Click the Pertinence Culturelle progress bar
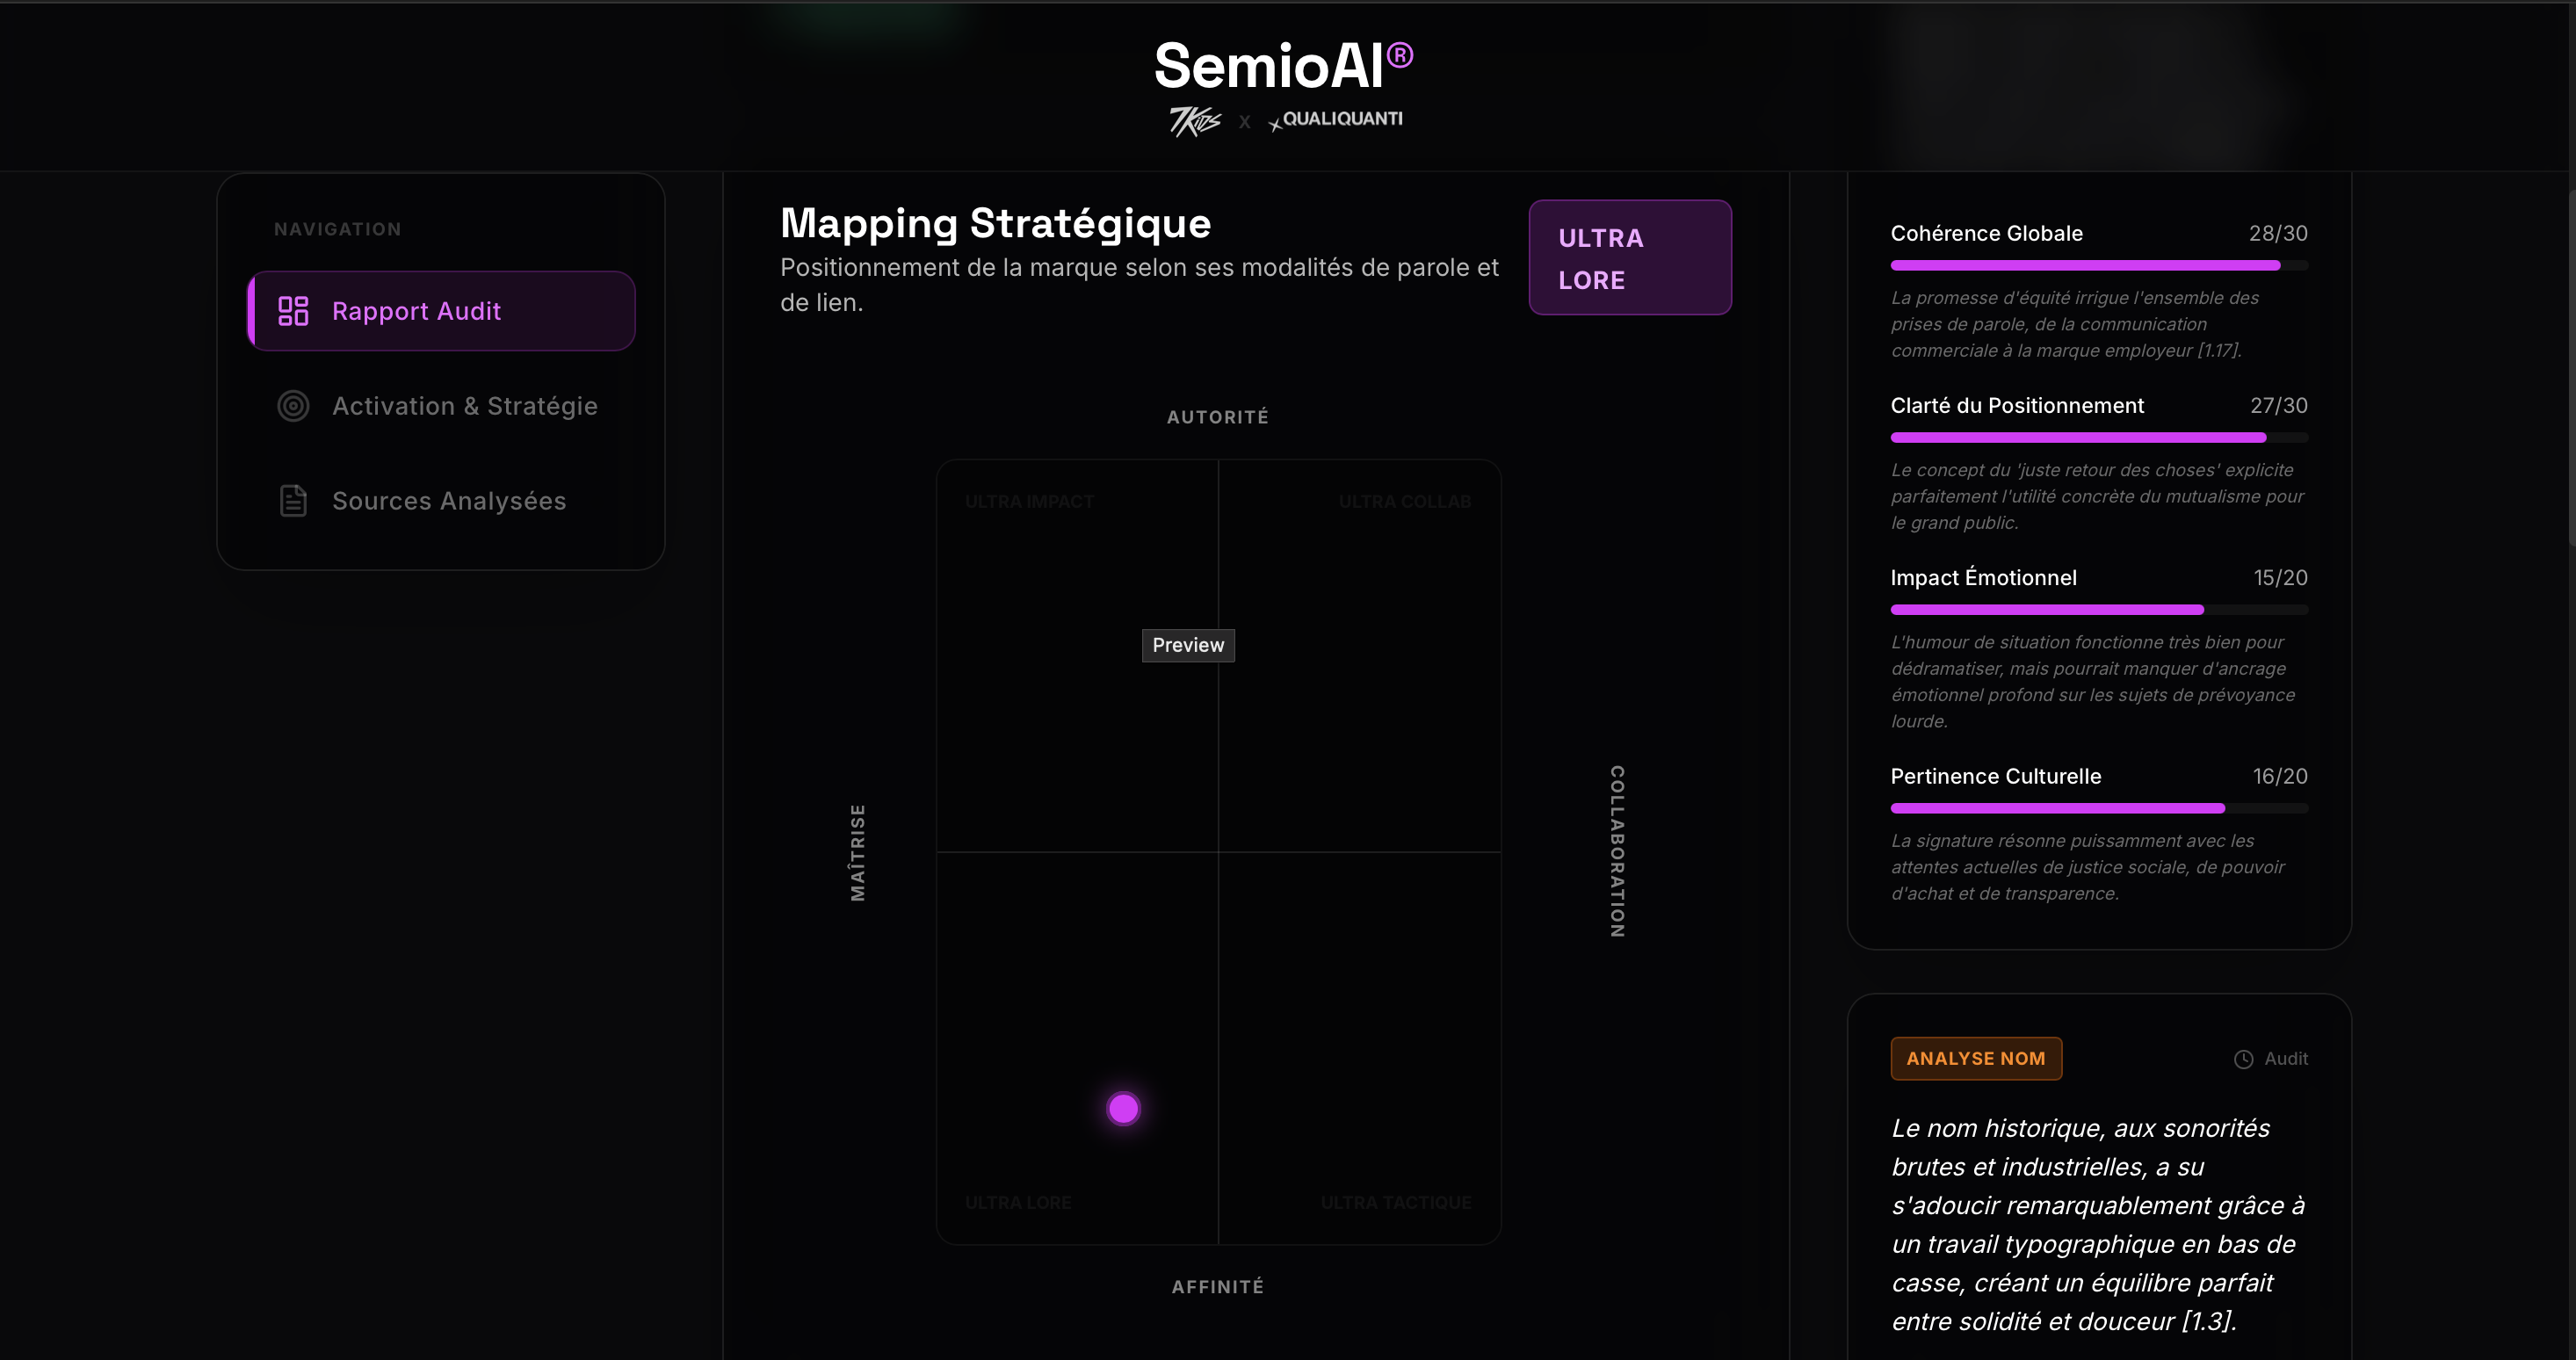 pos(2098,808)
